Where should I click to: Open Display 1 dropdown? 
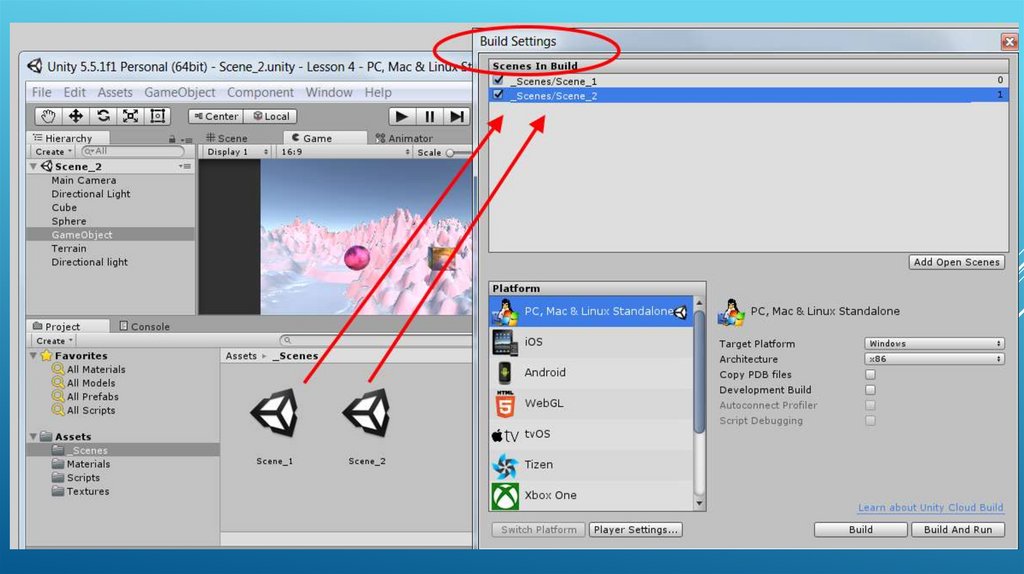tap(237, 151)
